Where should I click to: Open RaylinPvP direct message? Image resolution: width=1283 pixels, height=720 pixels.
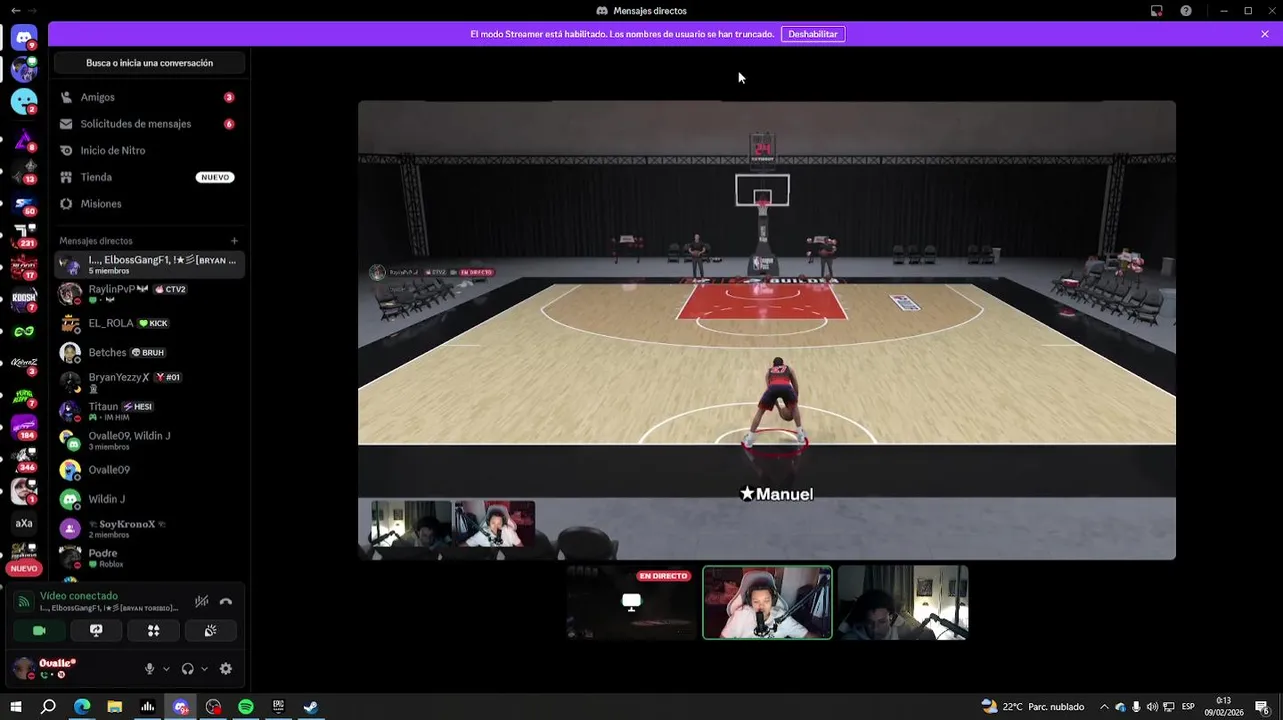(149, 294)
